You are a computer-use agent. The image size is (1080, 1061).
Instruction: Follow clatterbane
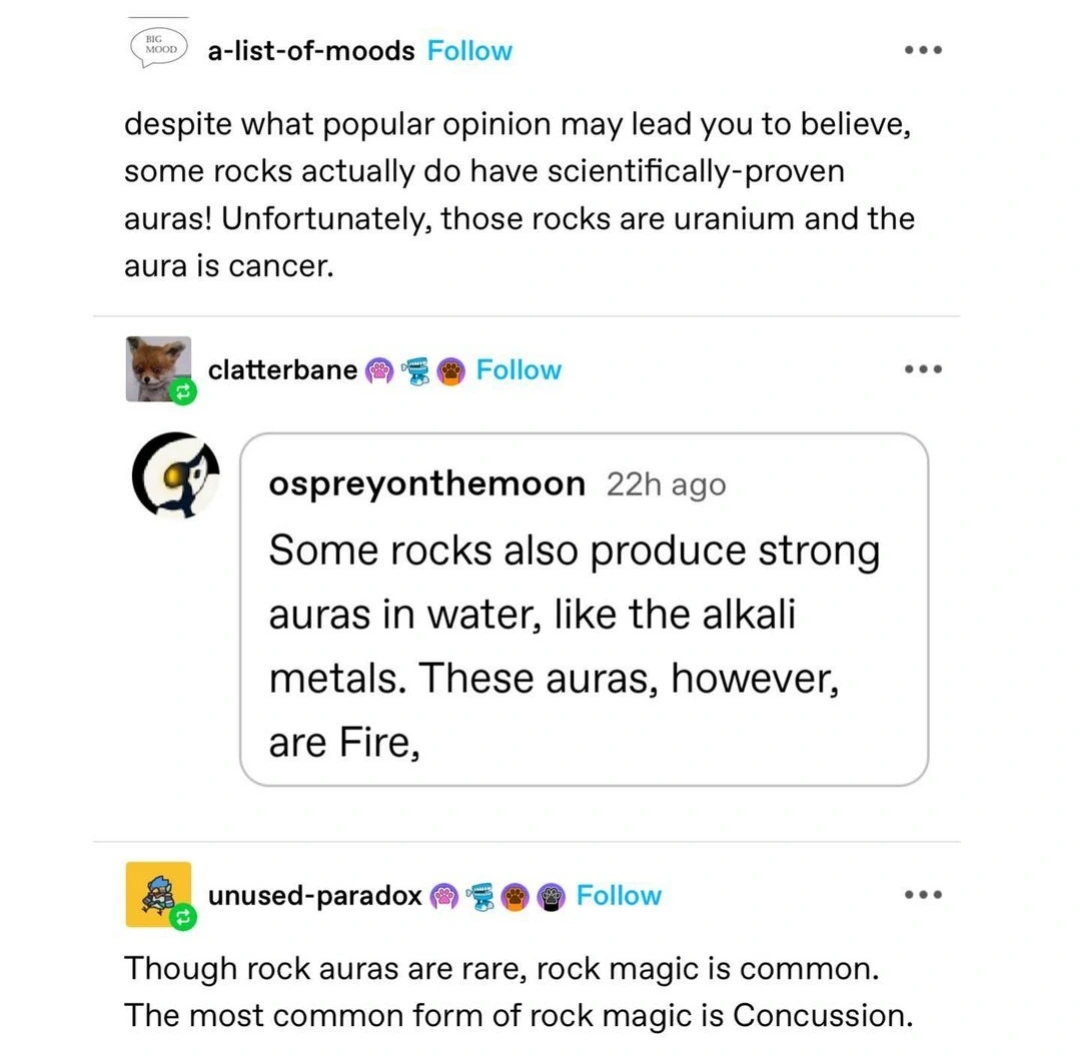518,370
